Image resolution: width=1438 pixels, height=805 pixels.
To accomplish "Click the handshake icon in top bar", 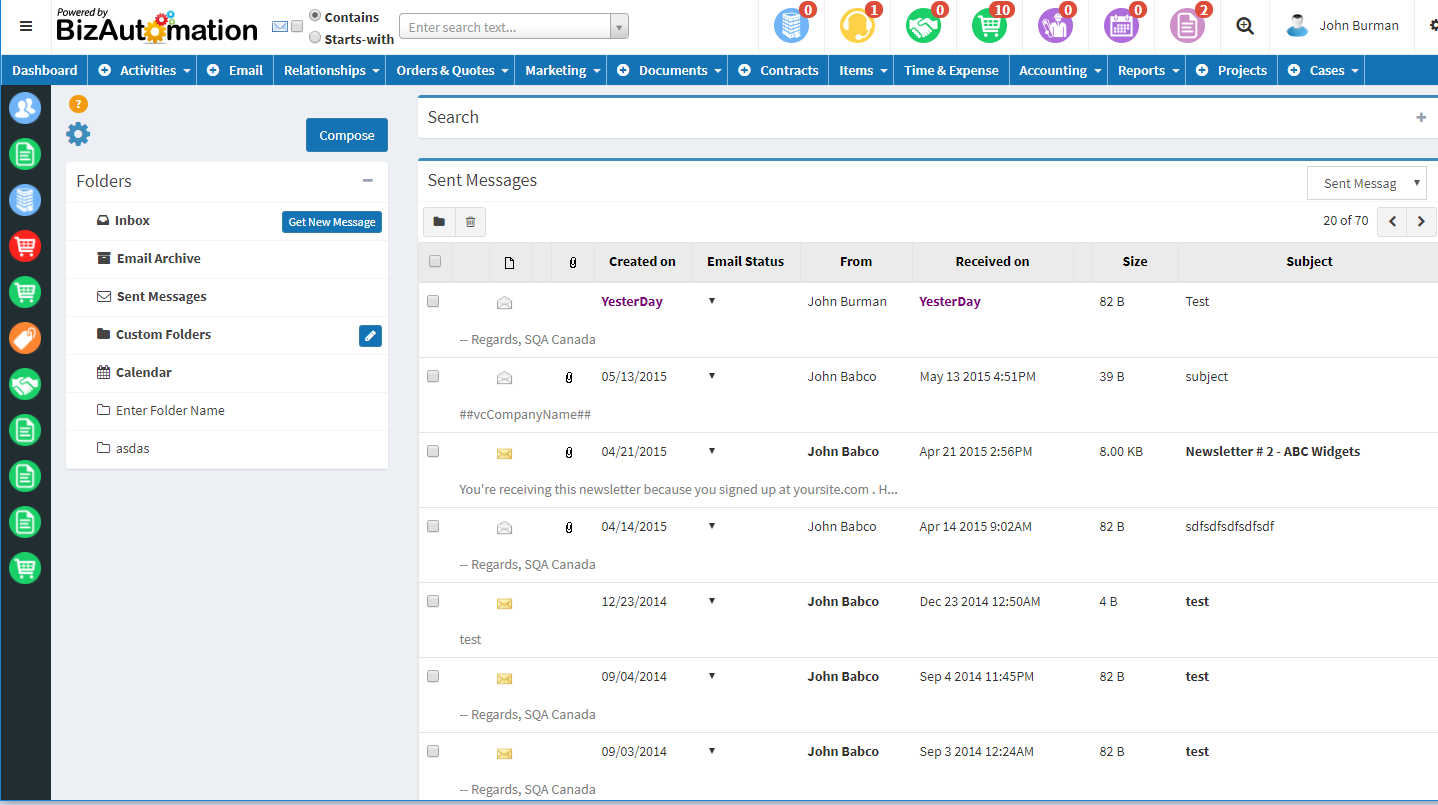I will click(x=923, y=27).
